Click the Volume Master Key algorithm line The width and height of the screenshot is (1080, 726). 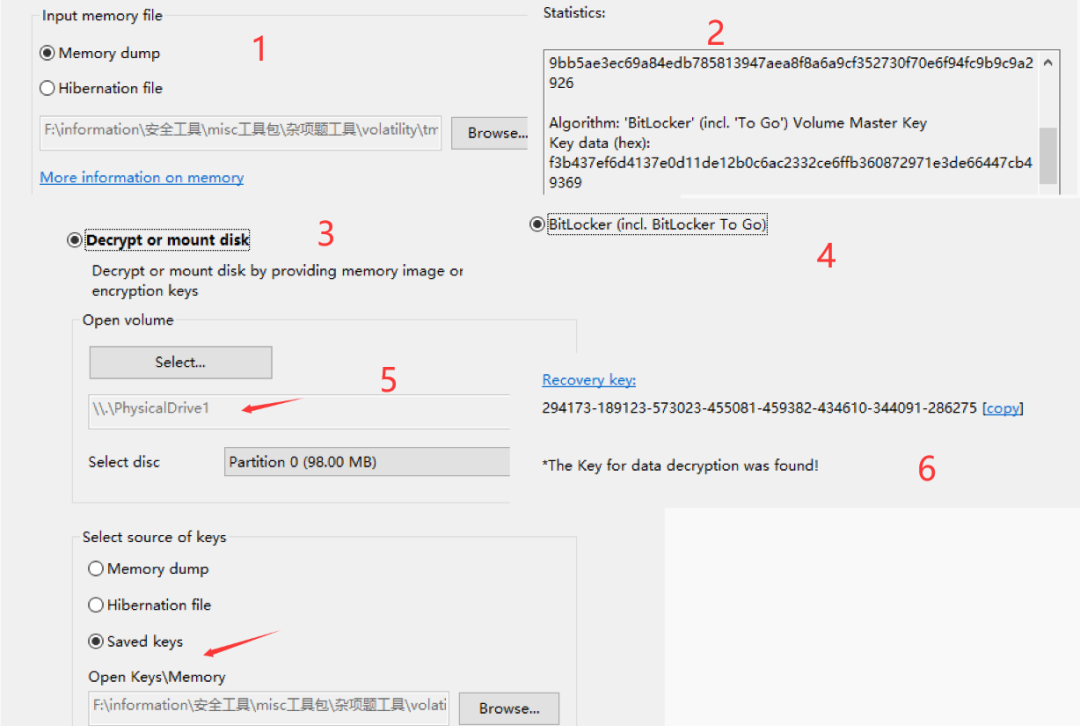click(x=738, y=123)
